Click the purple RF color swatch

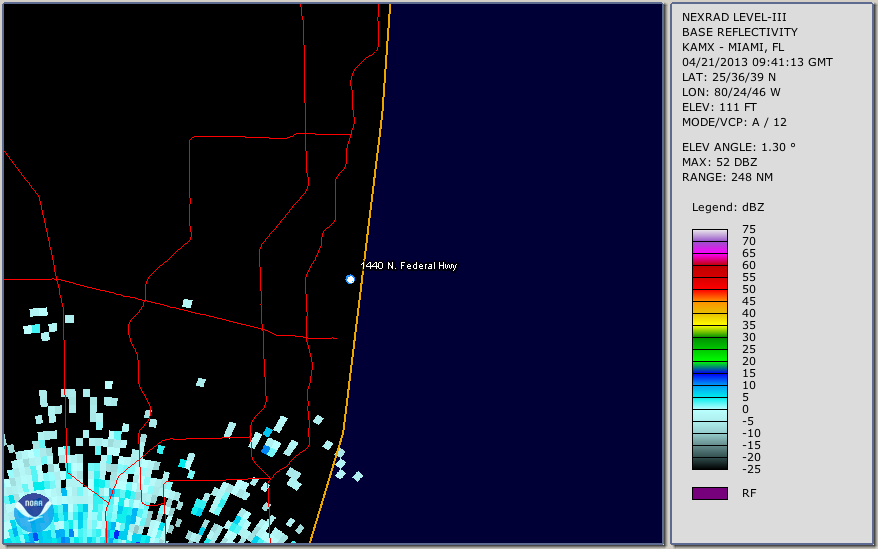click(709, 493)
